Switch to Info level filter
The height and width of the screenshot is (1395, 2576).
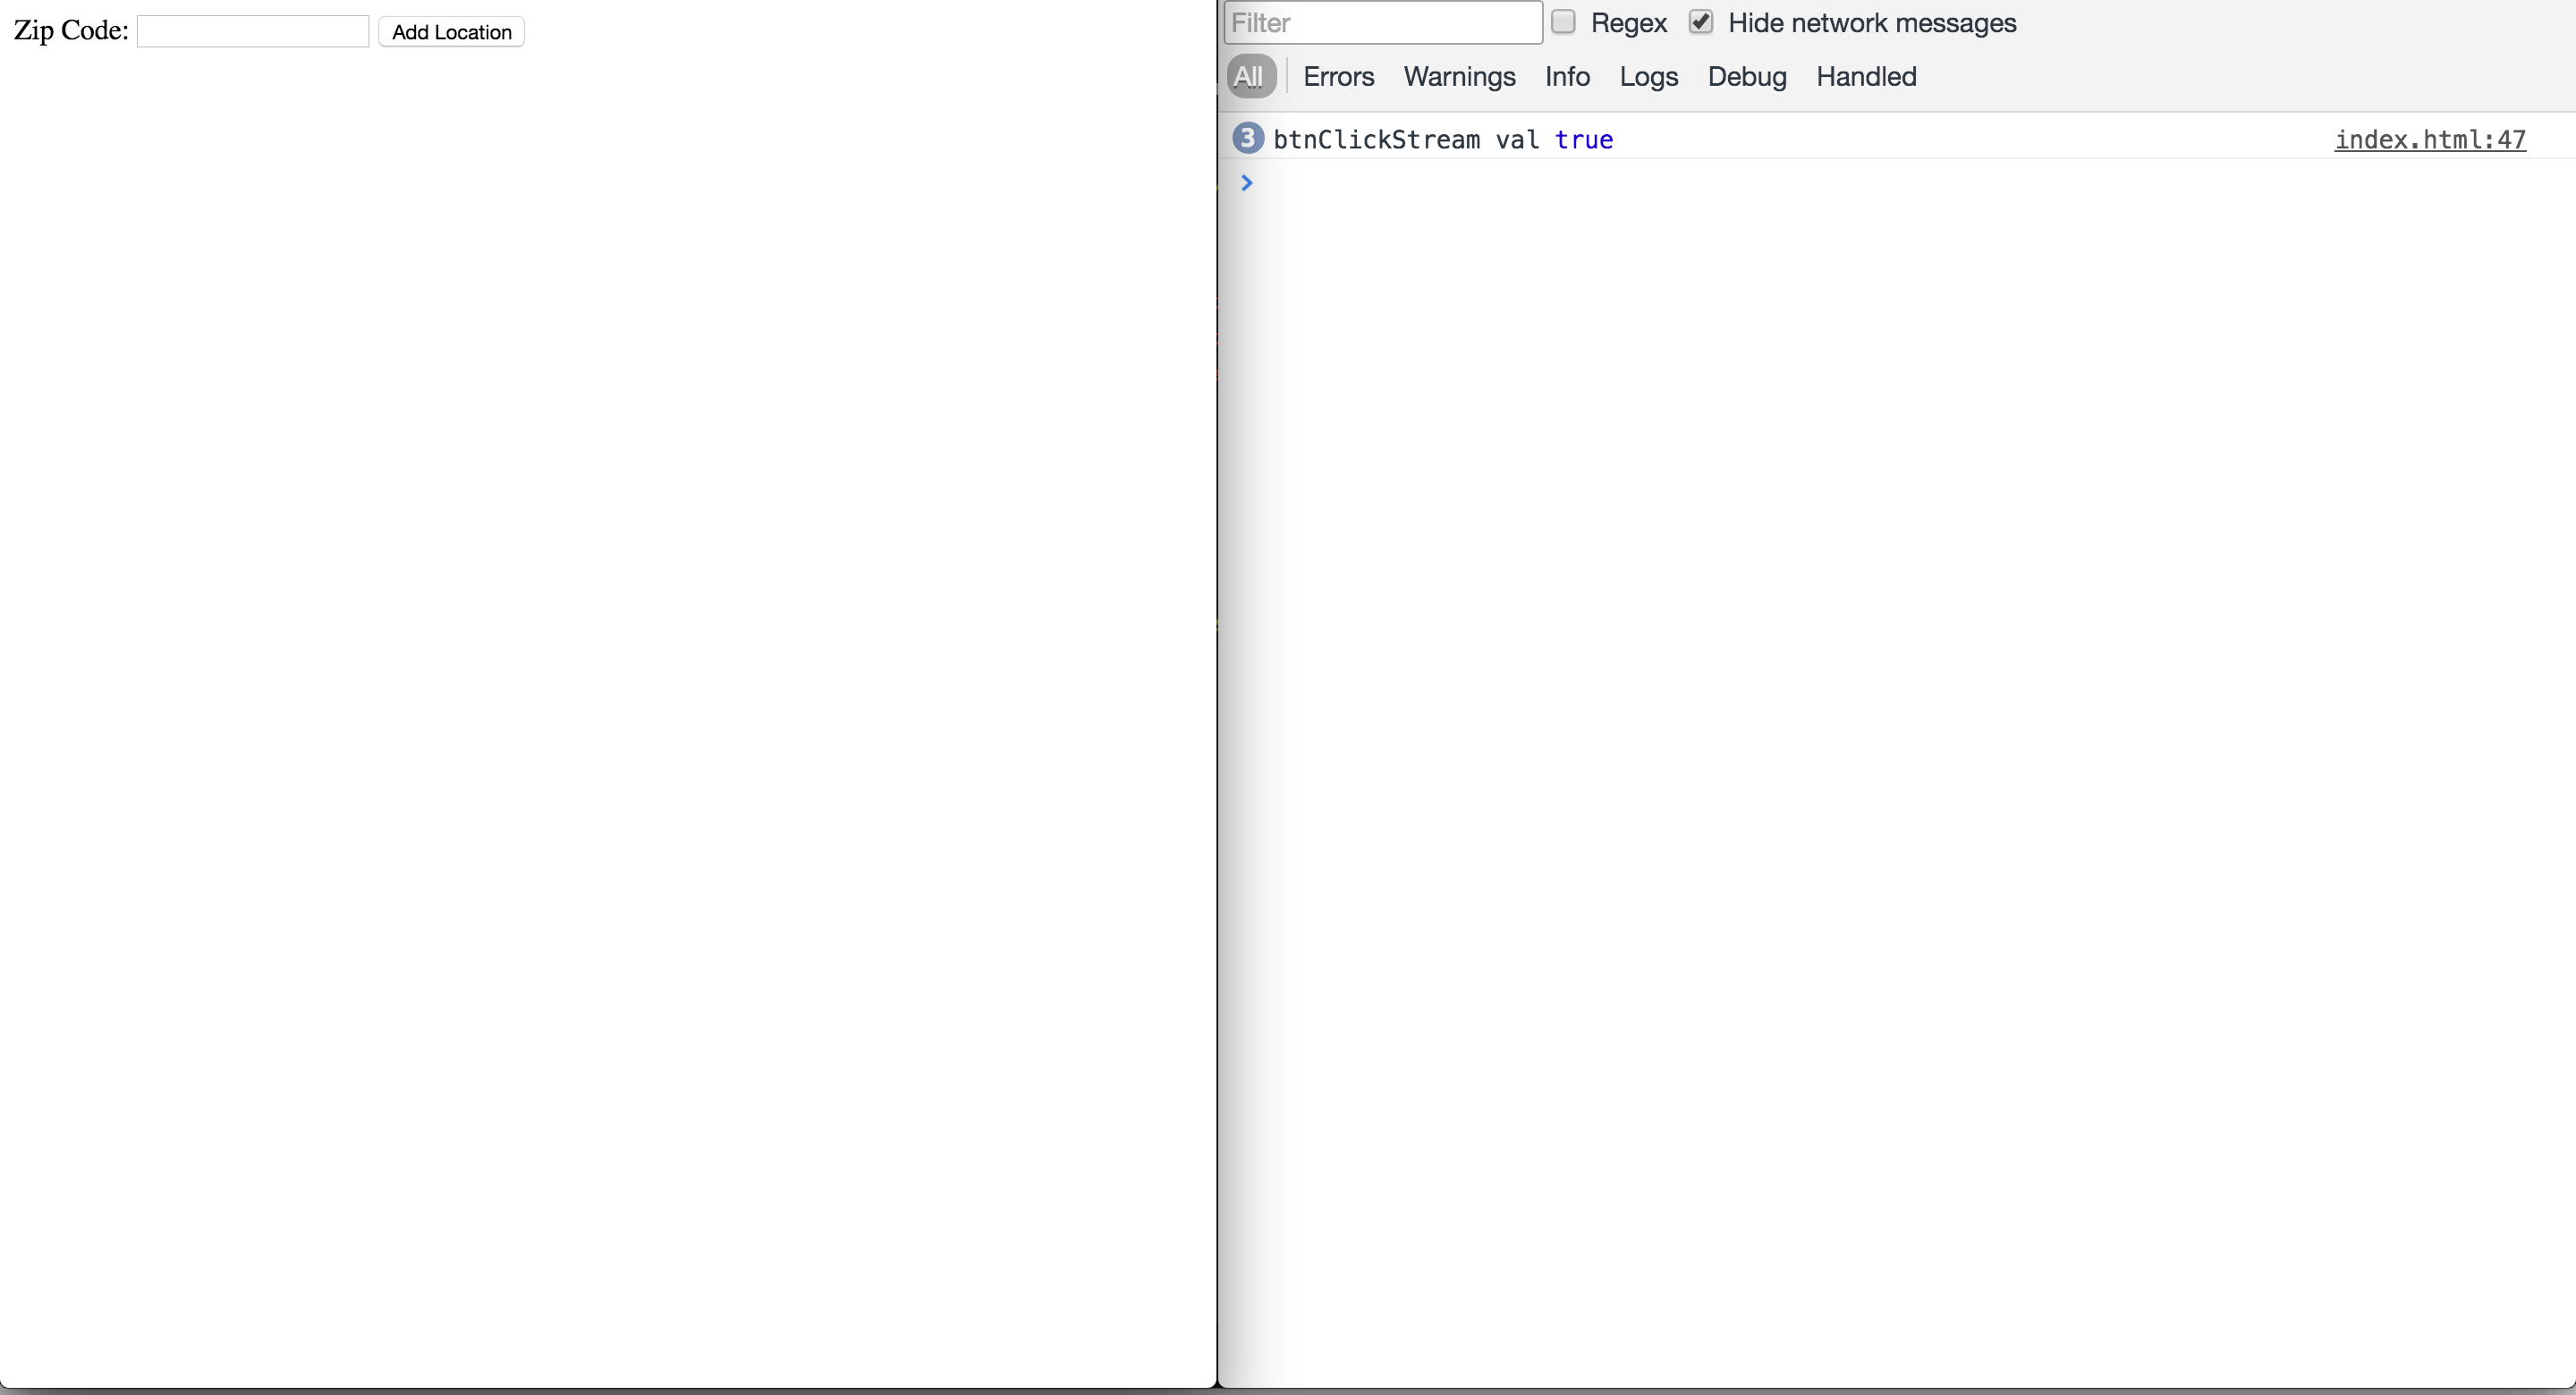tap(1566, 77)
